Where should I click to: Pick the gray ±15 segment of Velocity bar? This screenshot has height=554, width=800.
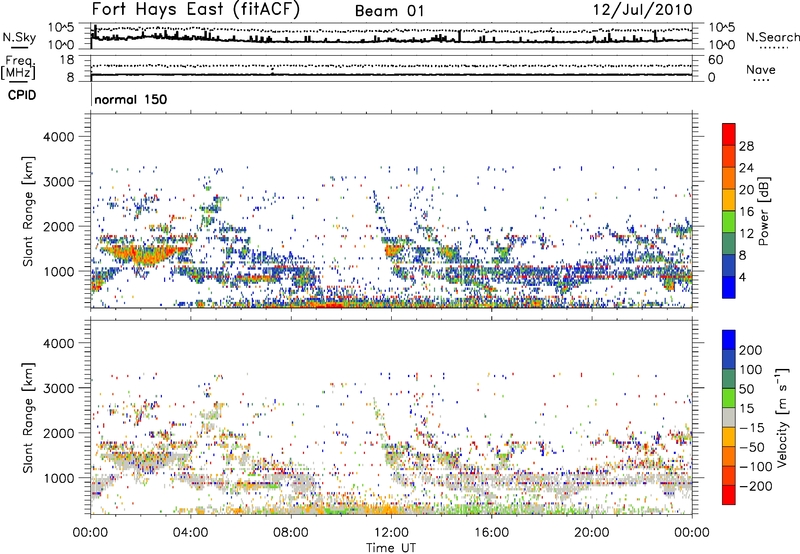[x=729, y=417]
